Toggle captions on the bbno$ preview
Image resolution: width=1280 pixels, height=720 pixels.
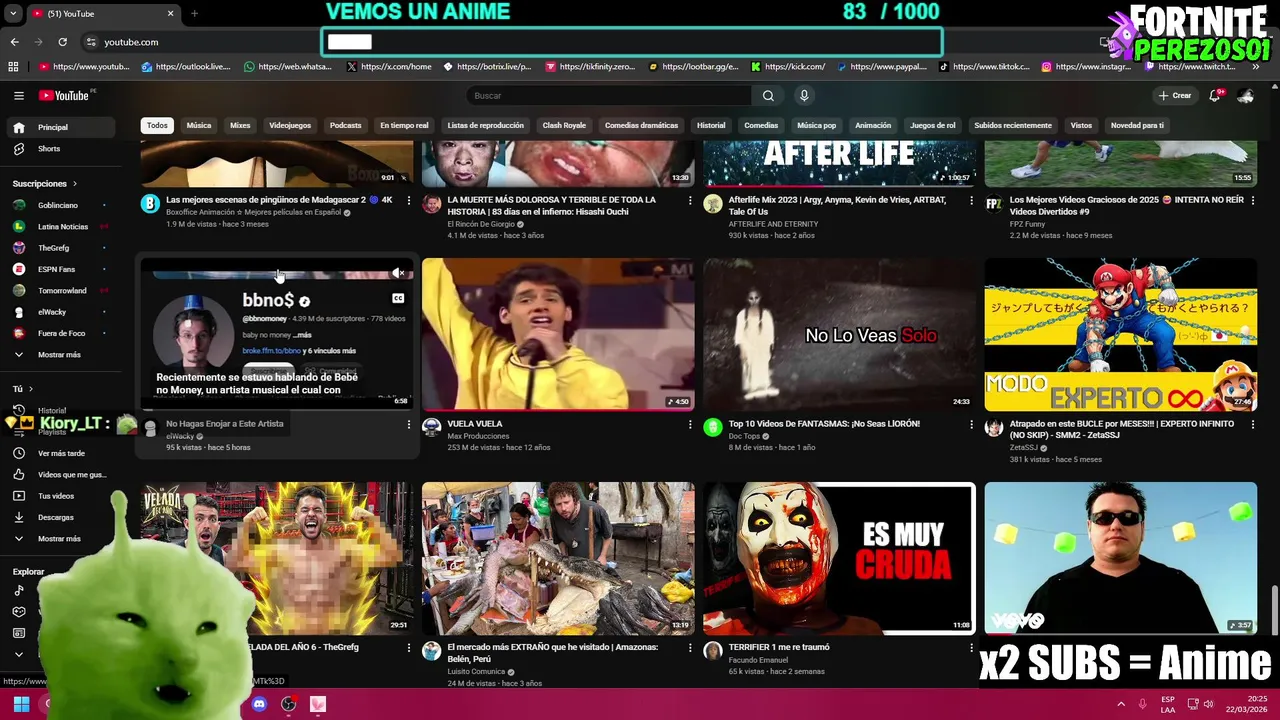pos(398,298)
